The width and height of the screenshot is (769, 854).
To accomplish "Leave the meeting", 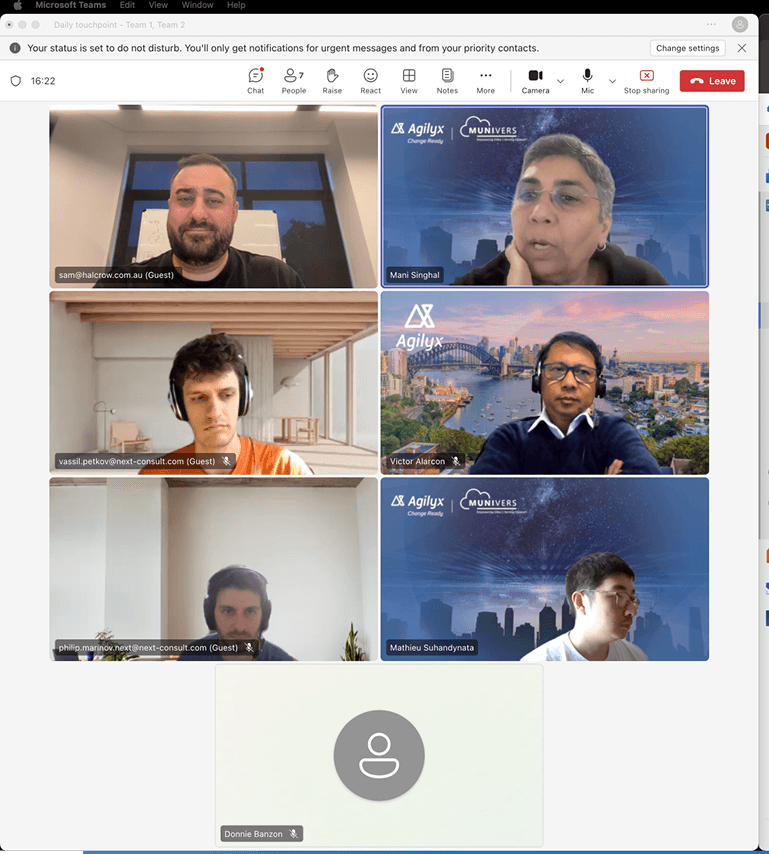I will (712, 81).
